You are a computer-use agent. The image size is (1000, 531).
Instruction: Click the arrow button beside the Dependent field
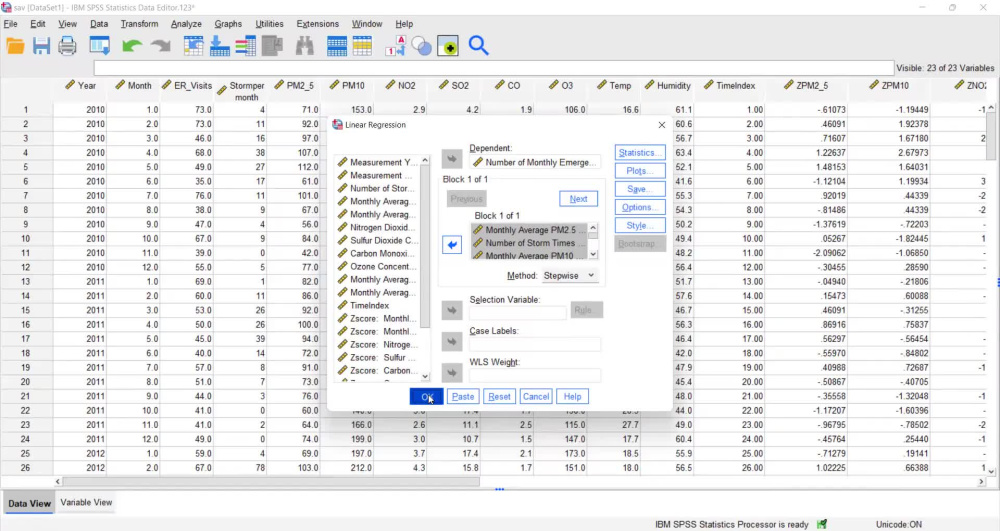click(x=452, y=159)
